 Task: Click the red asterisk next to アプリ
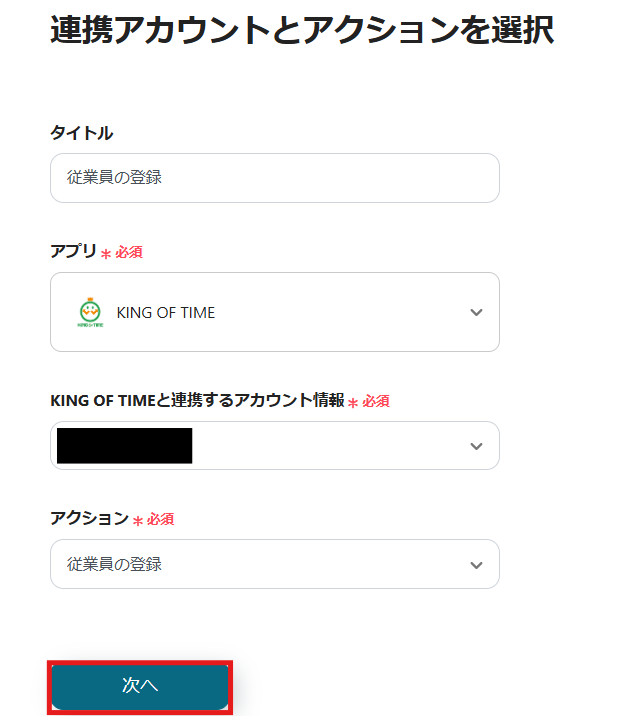106,254
